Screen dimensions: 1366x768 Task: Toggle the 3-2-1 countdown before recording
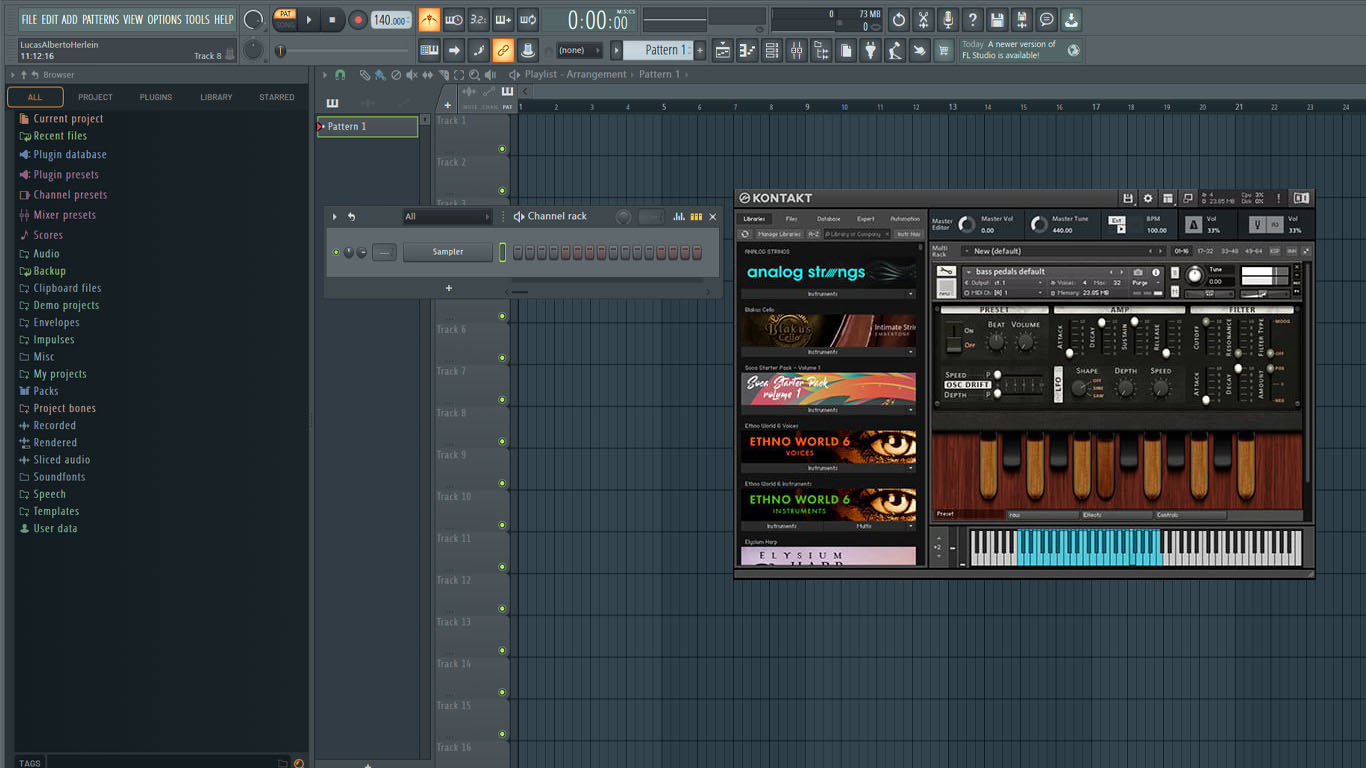[478, 19]
